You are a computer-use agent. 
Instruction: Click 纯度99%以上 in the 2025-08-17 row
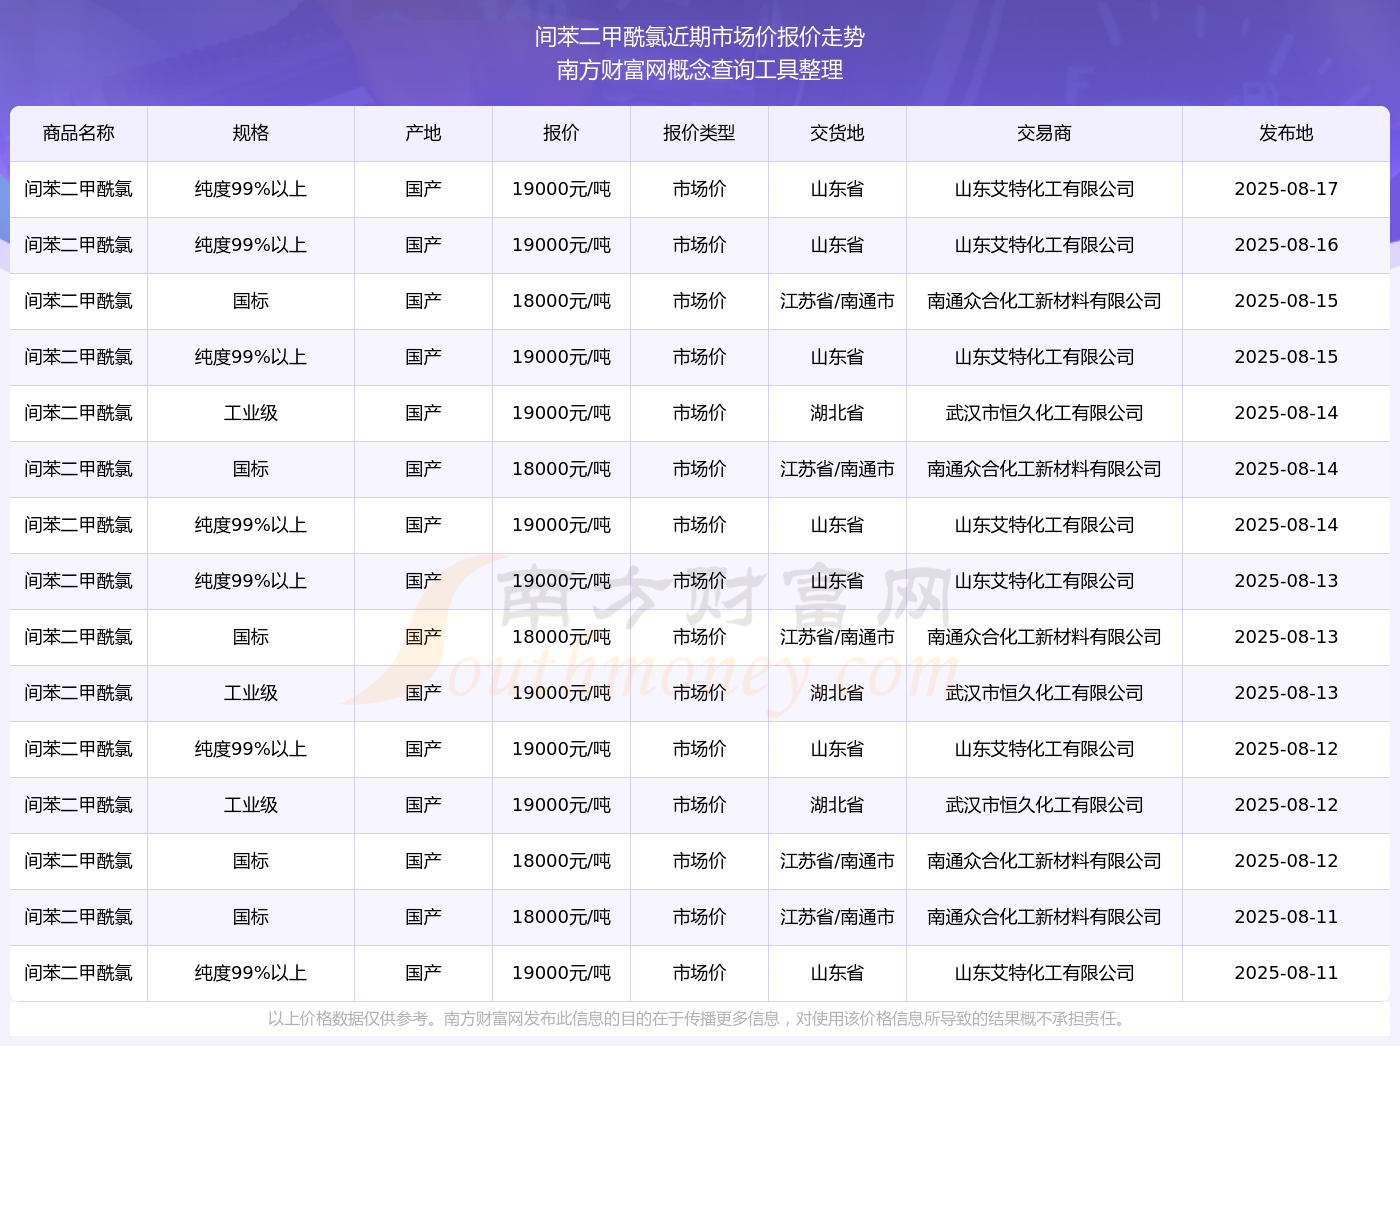(x=251, y=189)
